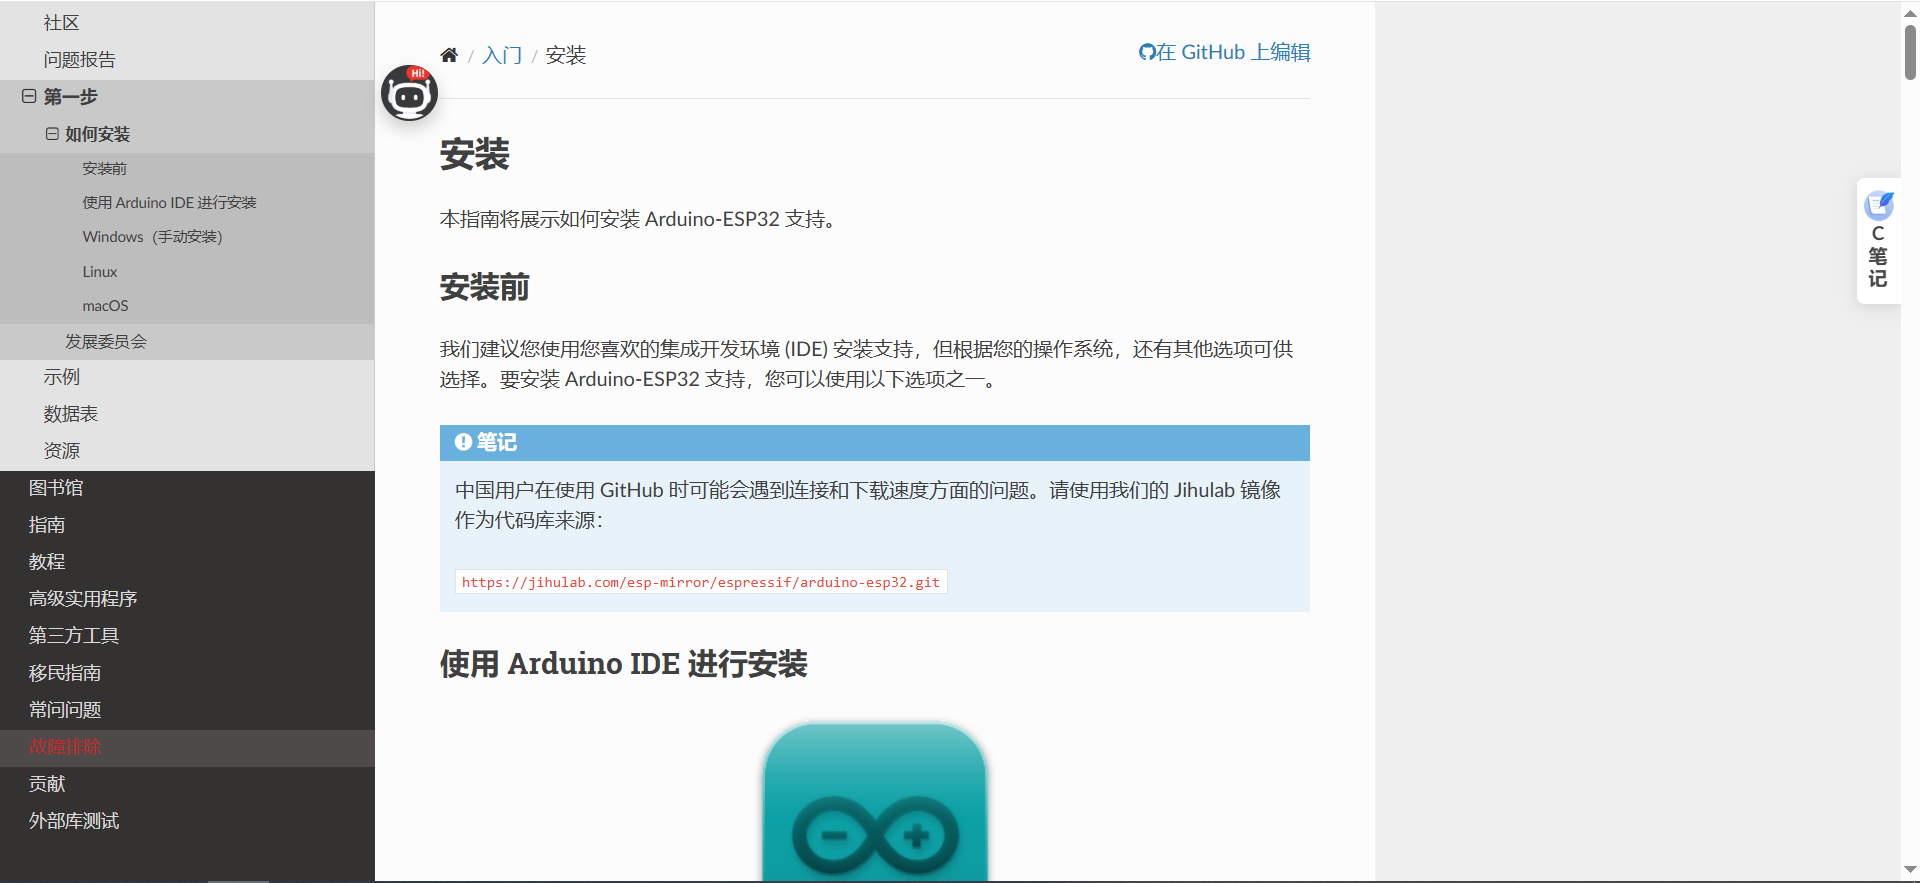Click the page vertical scrollbar thumb
Screen dimensions: 1920x883
(1910, 50)
